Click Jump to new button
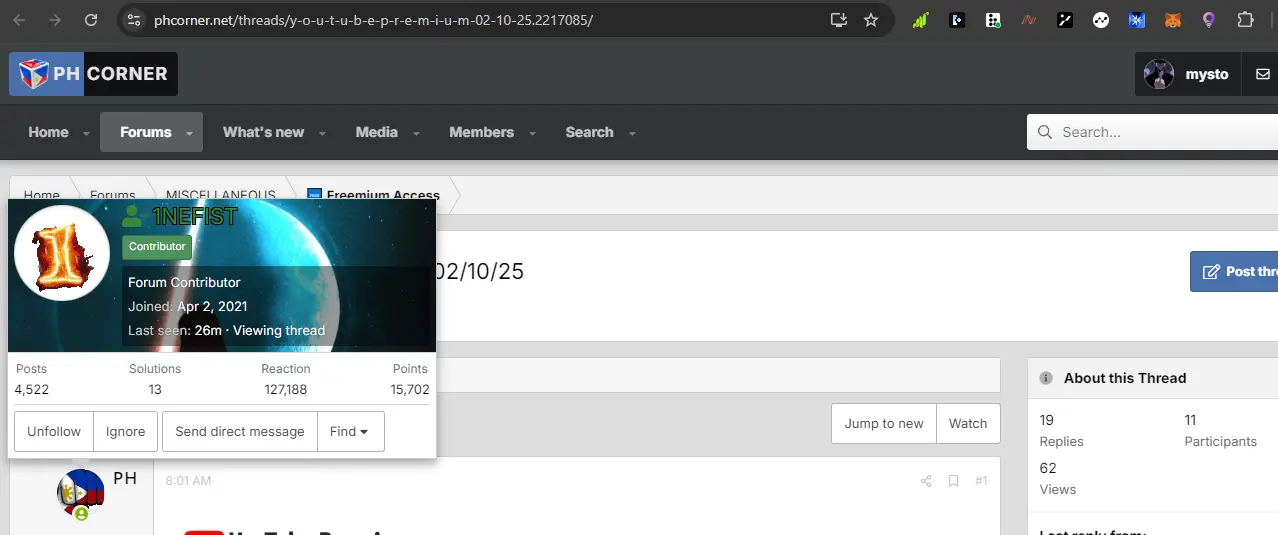Viewport: 1278px width, 535px height. 884,423
